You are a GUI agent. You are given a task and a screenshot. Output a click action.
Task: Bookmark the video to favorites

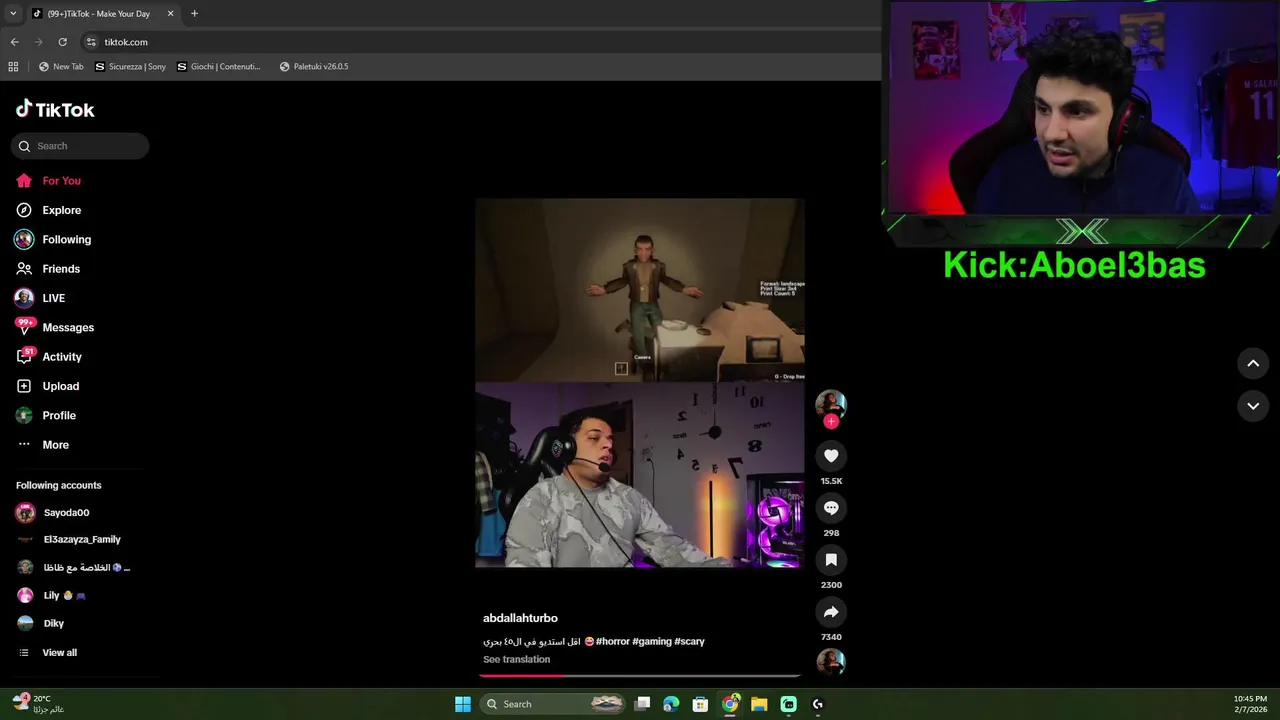point(831,560)
